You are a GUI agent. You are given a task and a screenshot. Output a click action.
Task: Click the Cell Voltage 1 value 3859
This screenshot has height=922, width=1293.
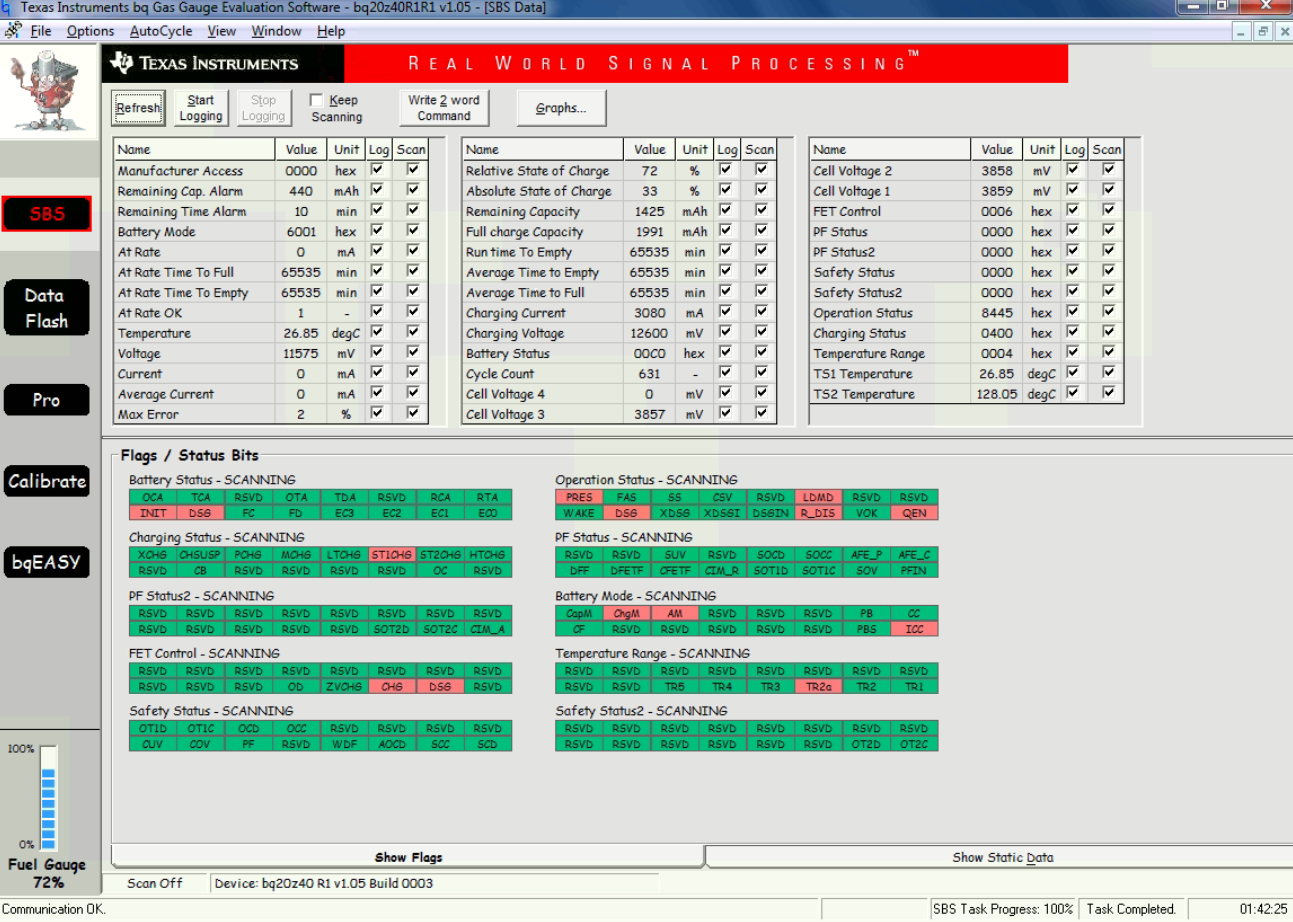(x=996, y=191)
